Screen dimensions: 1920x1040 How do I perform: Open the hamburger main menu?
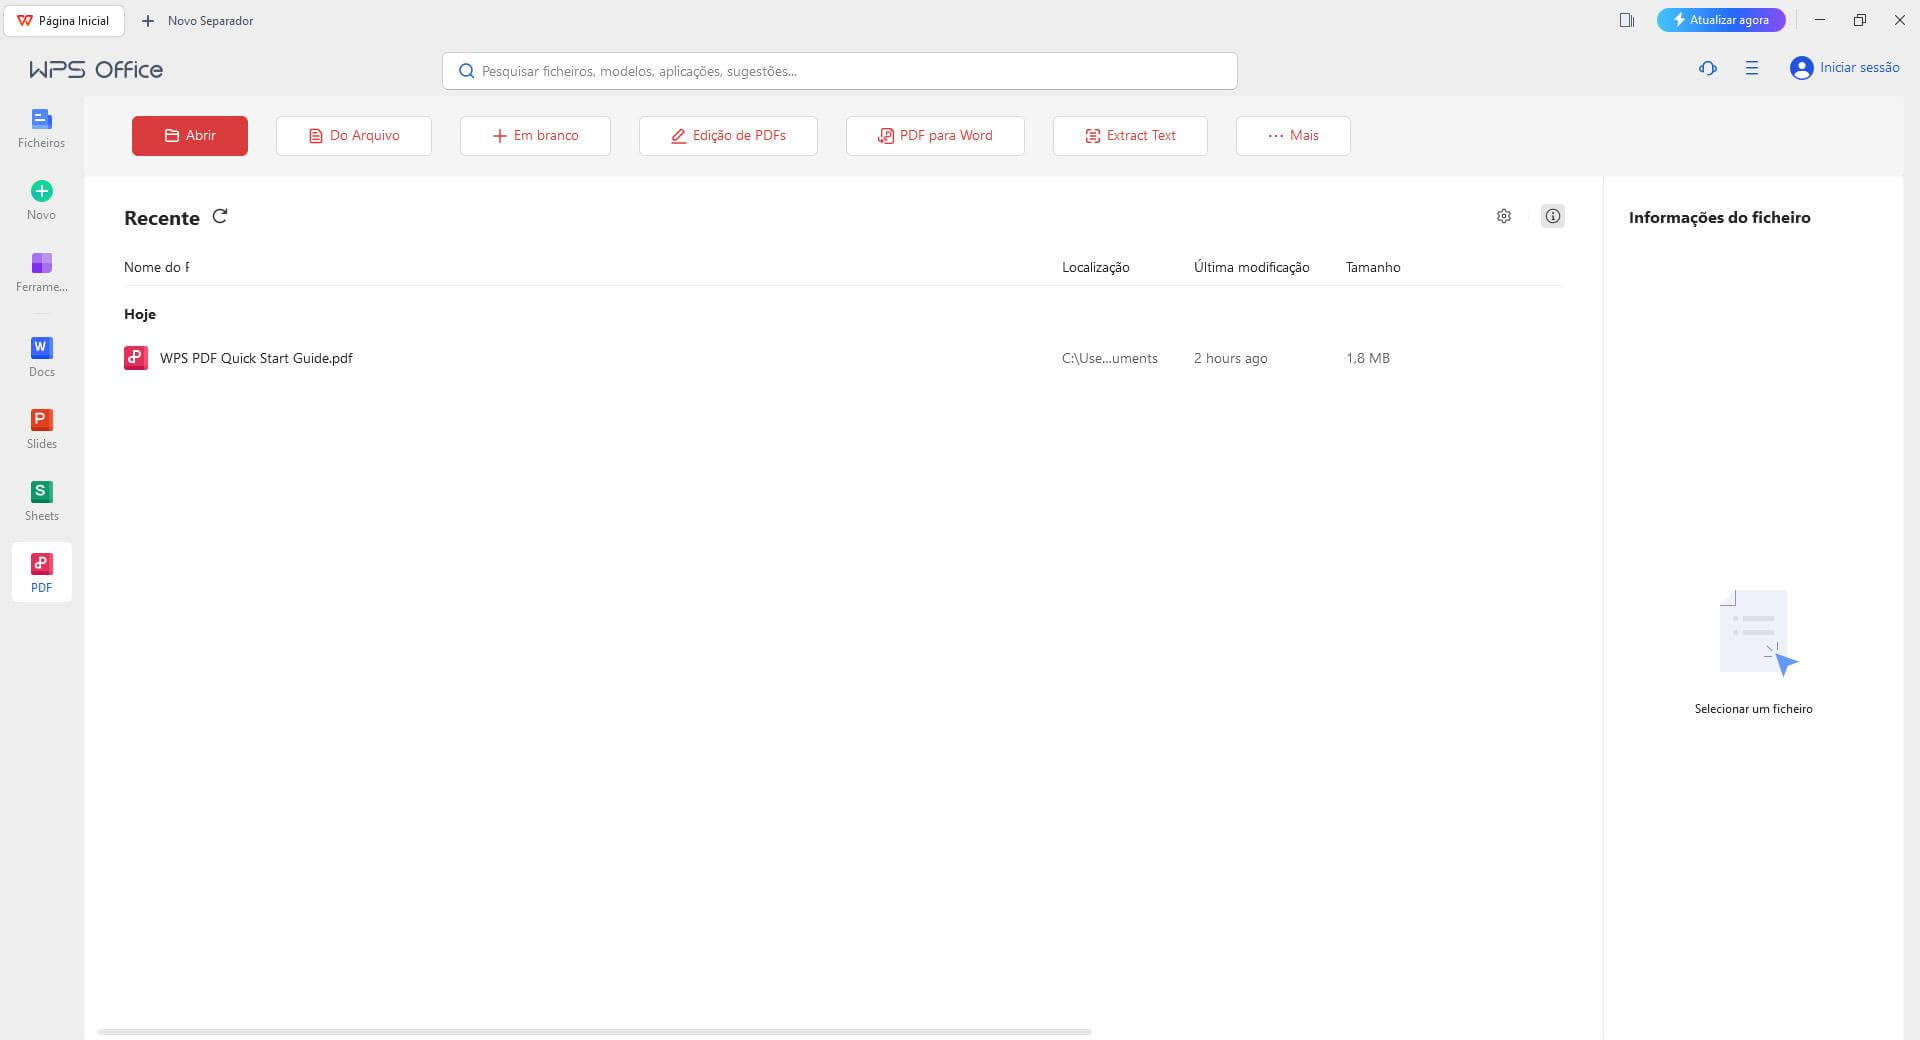(1752, 68)
